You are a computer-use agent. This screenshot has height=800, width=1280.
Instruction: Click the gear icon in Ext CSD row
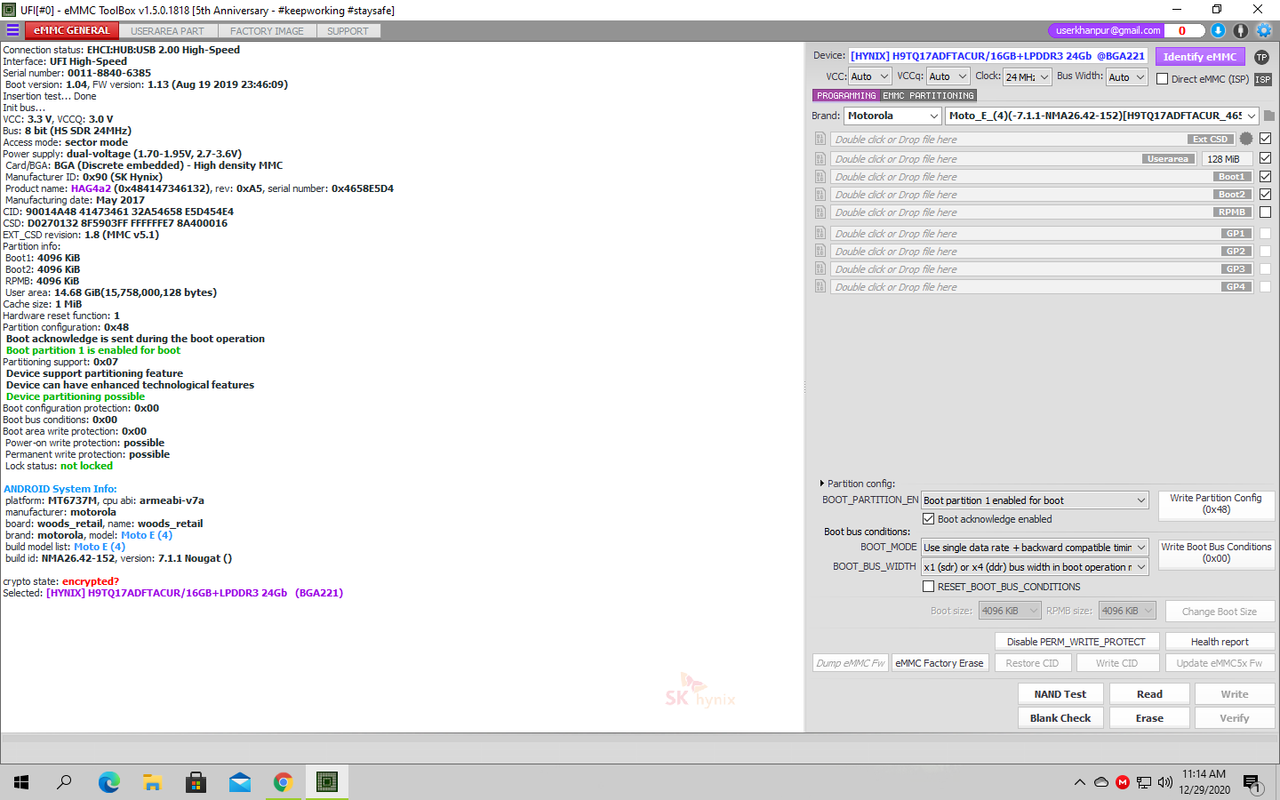1246,139
